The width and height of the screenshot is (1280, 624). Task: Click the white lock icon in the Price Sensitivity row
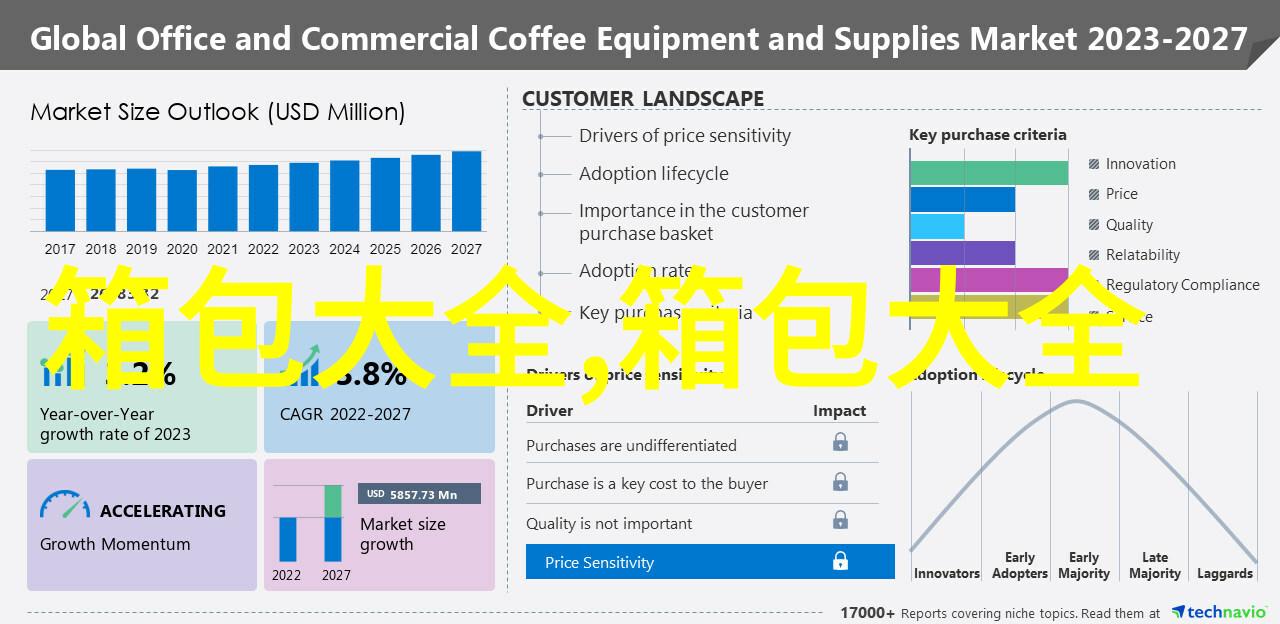[x=840, y=560]
